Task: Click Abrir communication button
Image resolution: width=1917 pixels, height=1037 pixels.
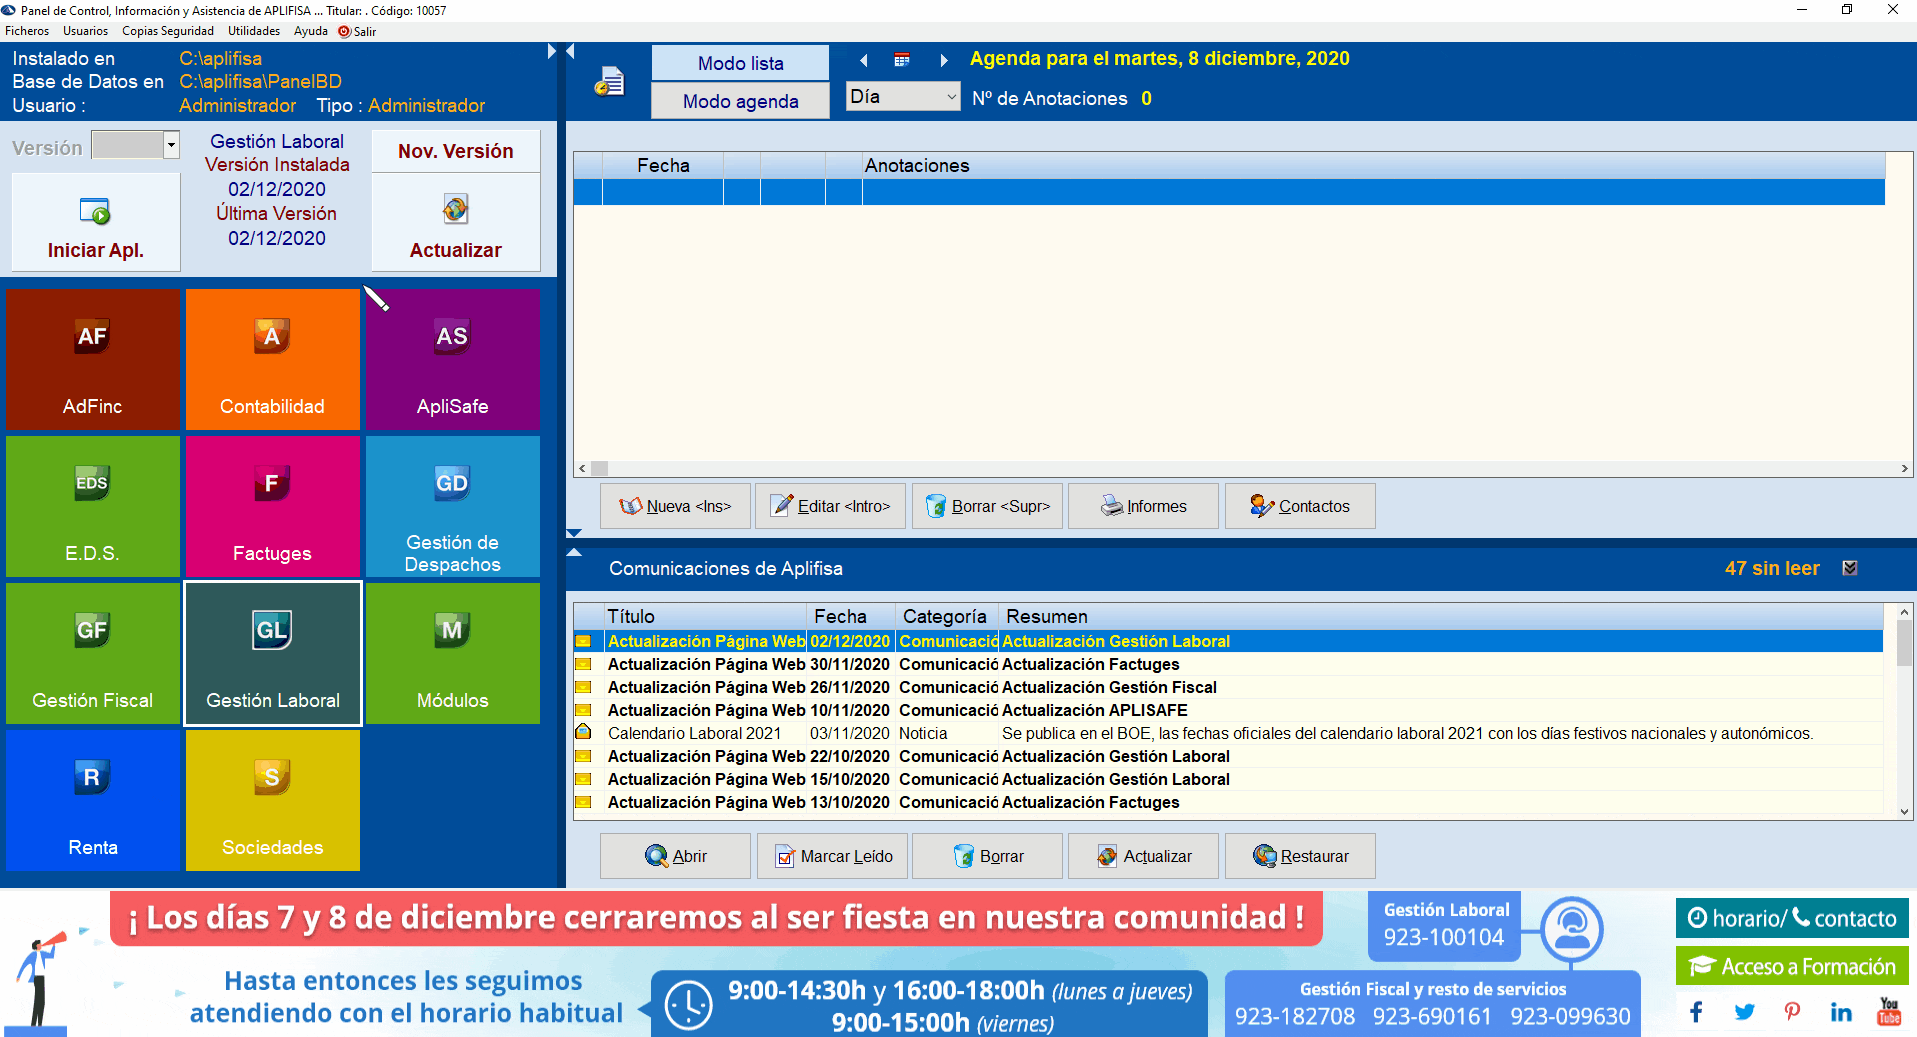Action: pyautogui.click(x=675, y=856)
